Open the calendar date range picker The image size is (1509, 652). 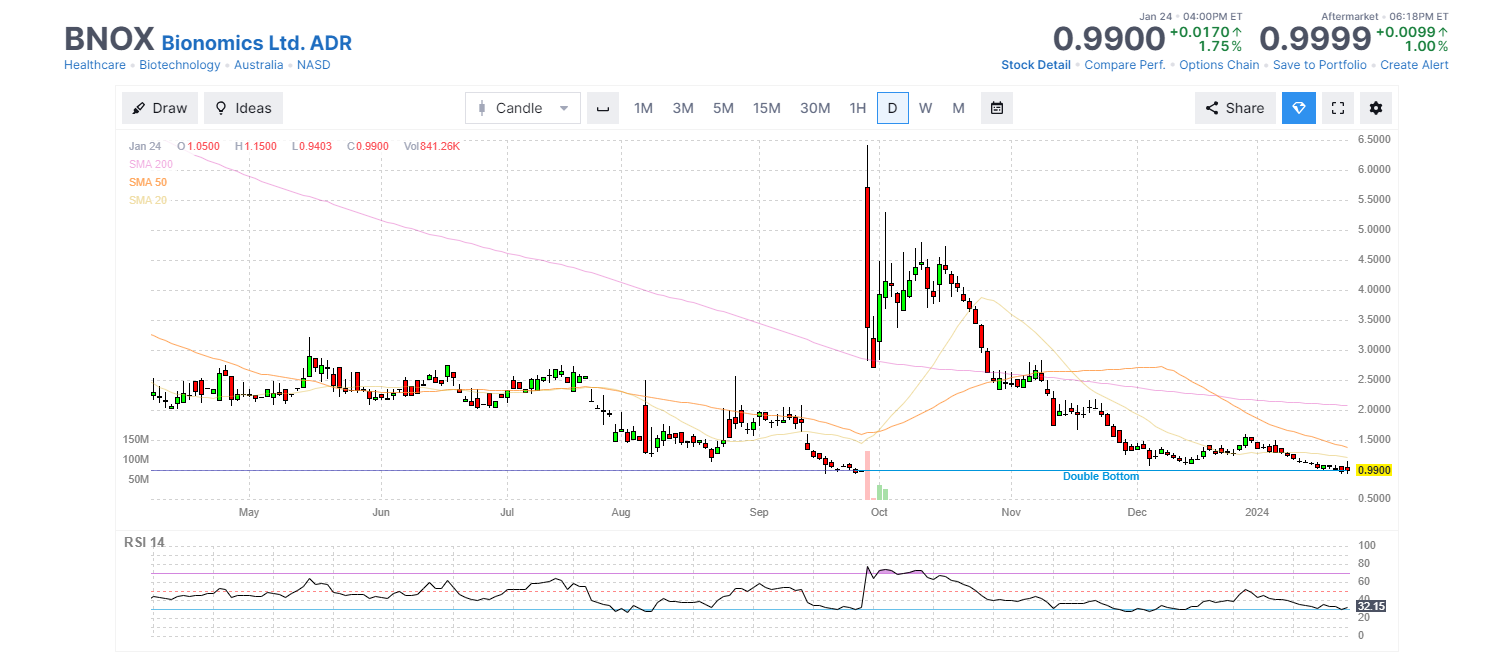[997, 108]
